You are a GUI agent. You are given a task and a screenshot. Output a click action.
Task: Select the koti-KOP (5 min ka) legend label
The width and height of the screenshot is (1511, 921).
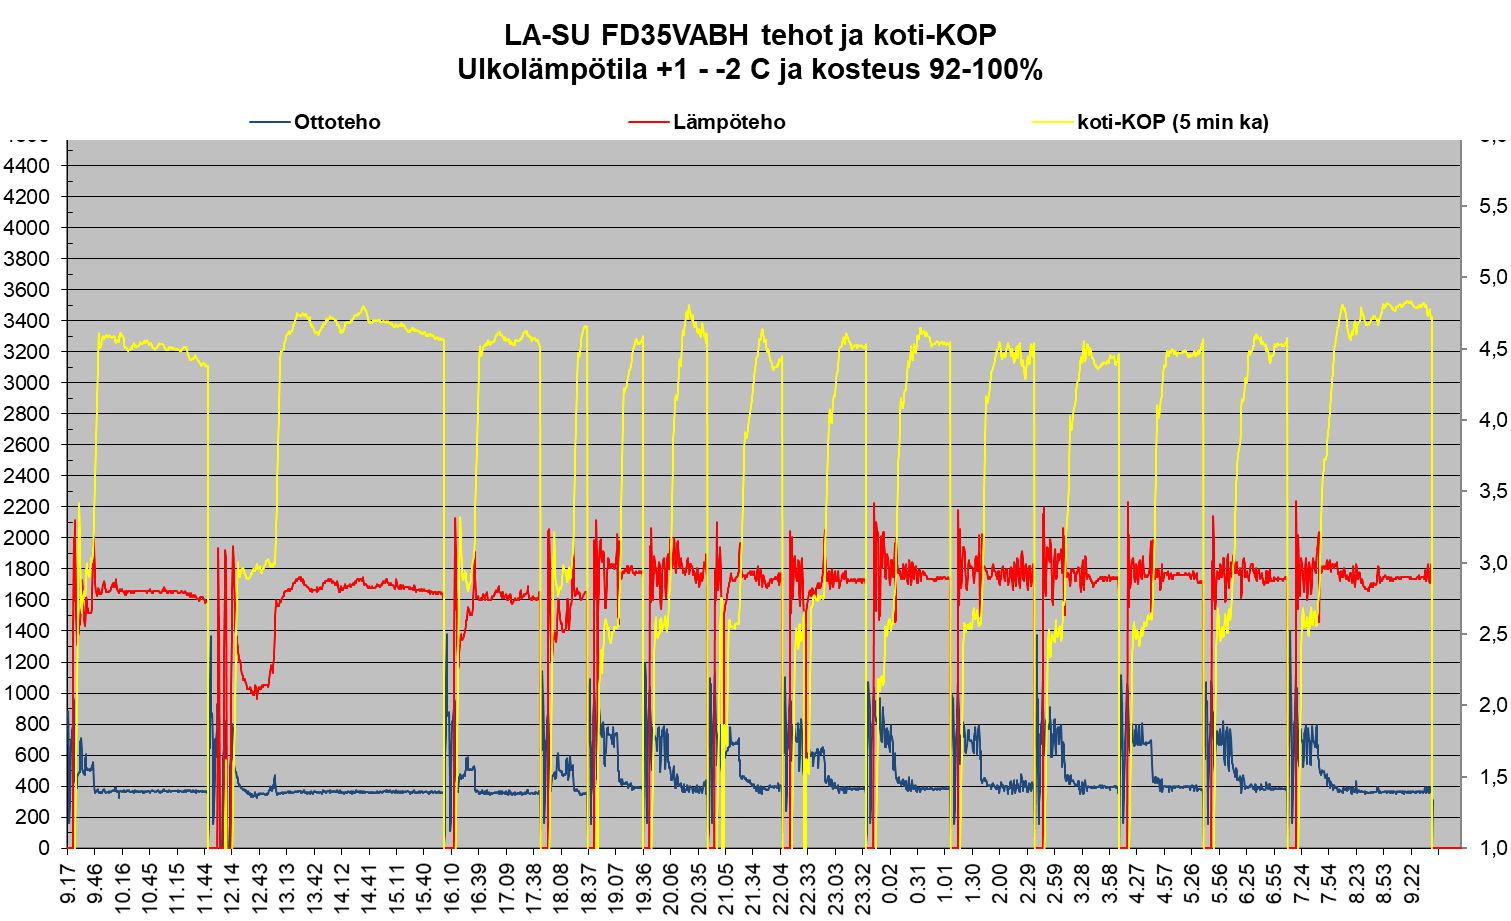click(1172, 123)
